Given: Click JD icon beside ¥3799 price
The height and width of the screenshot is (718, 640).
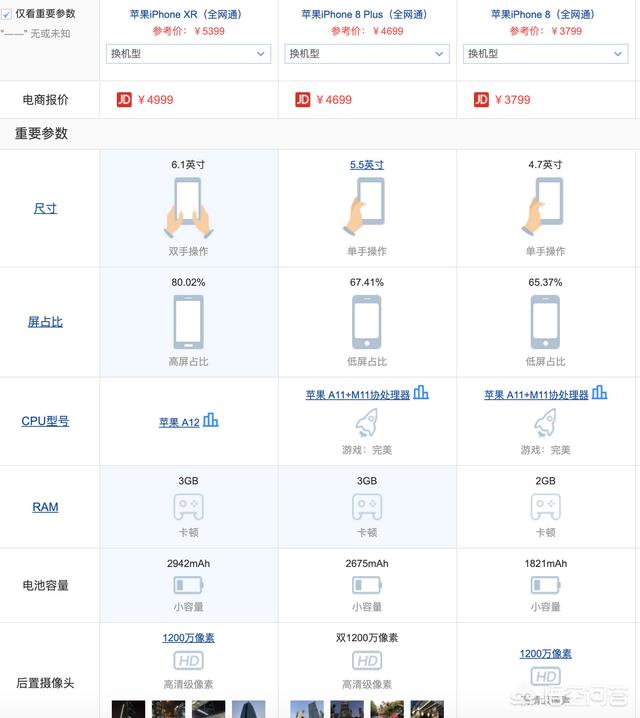Looking at the screenshot, I should point(481,99).
